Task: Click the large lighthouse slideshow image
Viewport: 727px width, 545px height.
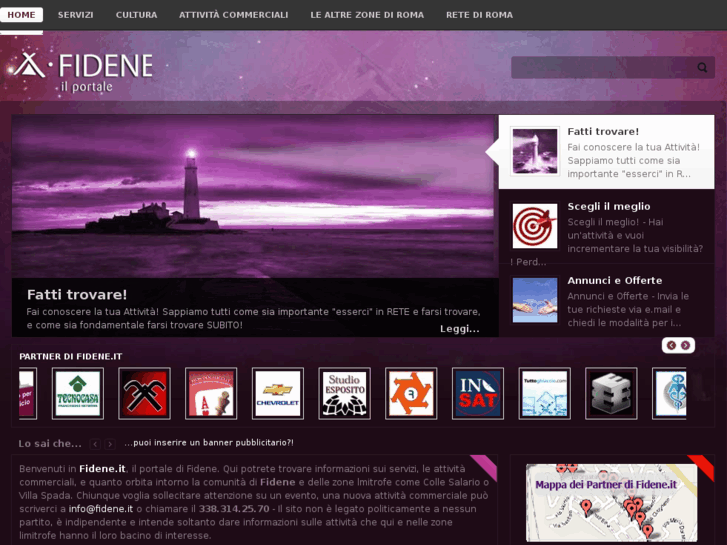Action: point(254,196)
